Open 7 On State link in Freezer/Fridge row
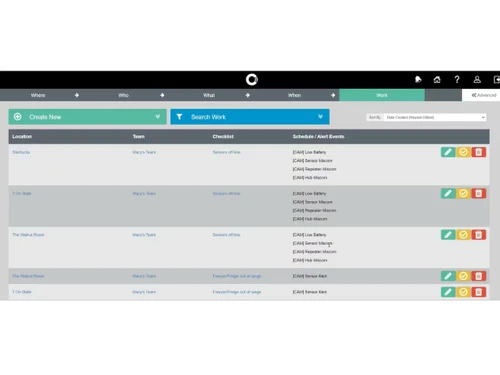 click(x=22, y=292)
